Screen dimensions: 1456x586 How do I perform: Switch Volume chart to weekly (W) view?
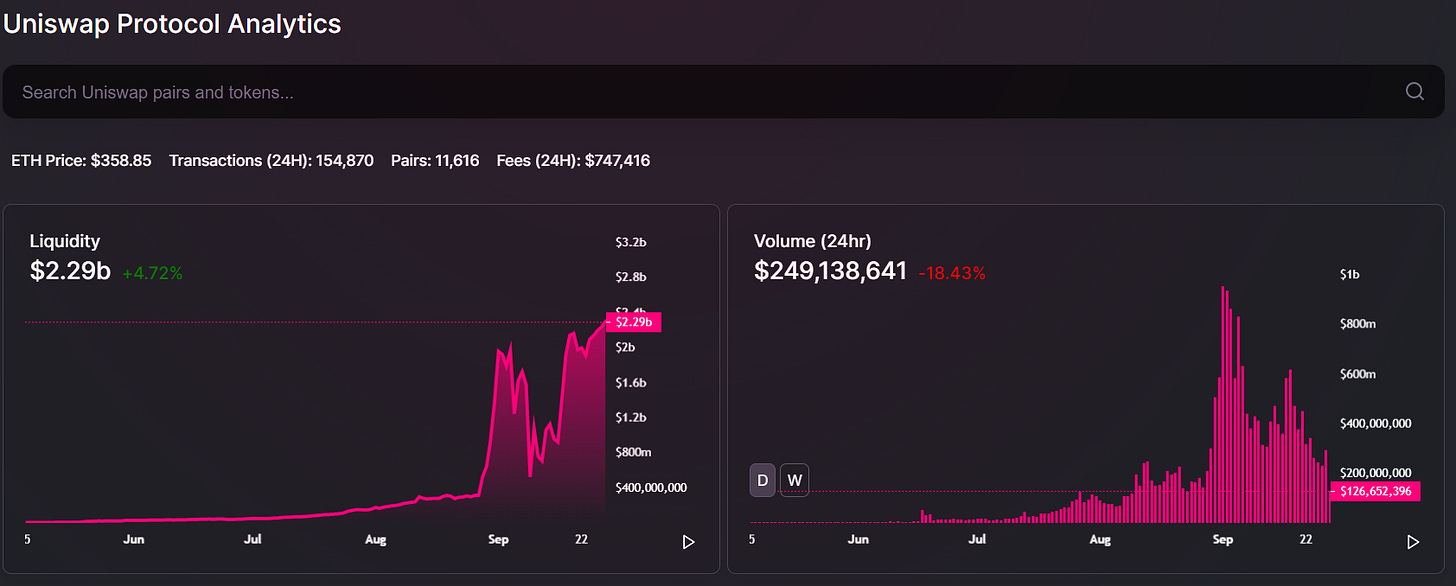click(x=794, y=480)
